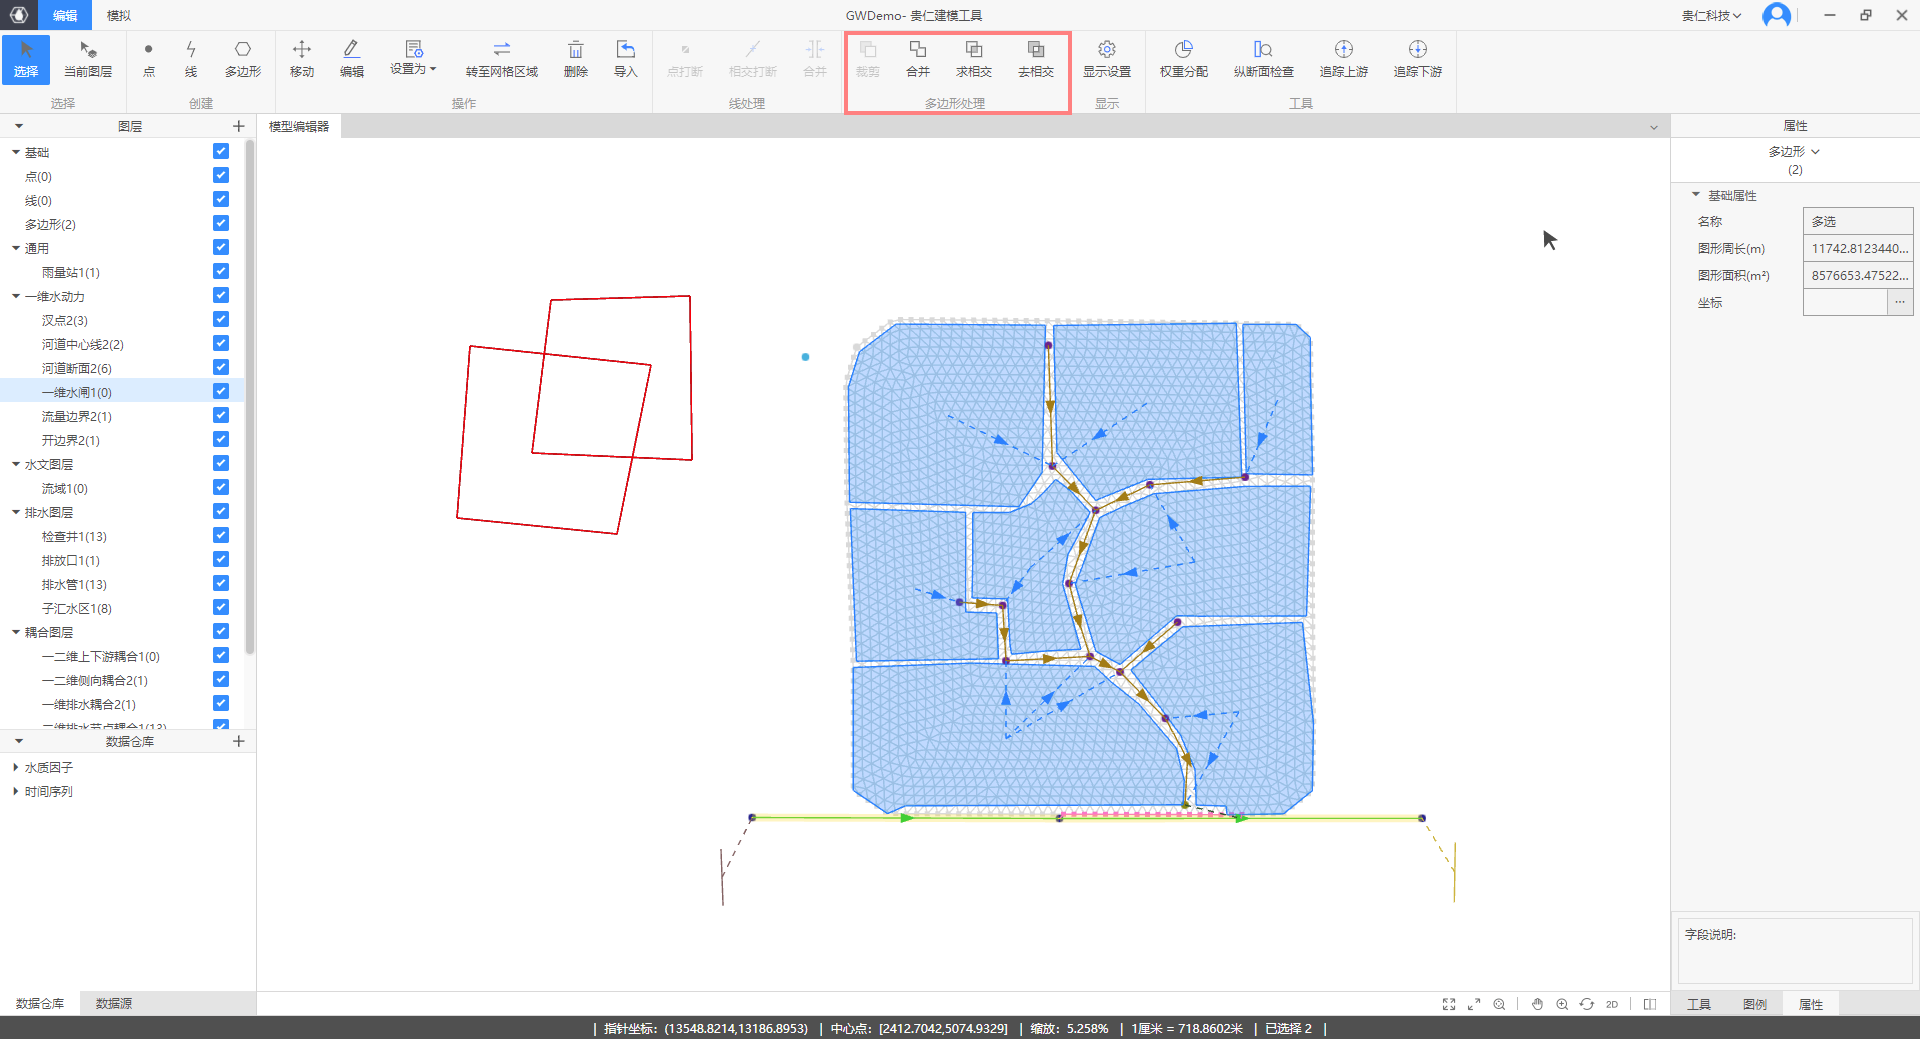Open Display Settings (显示设置) gear icon
This screenshot has height=1039, width=1920.
pyautogui.click(x=1106, y=58)
